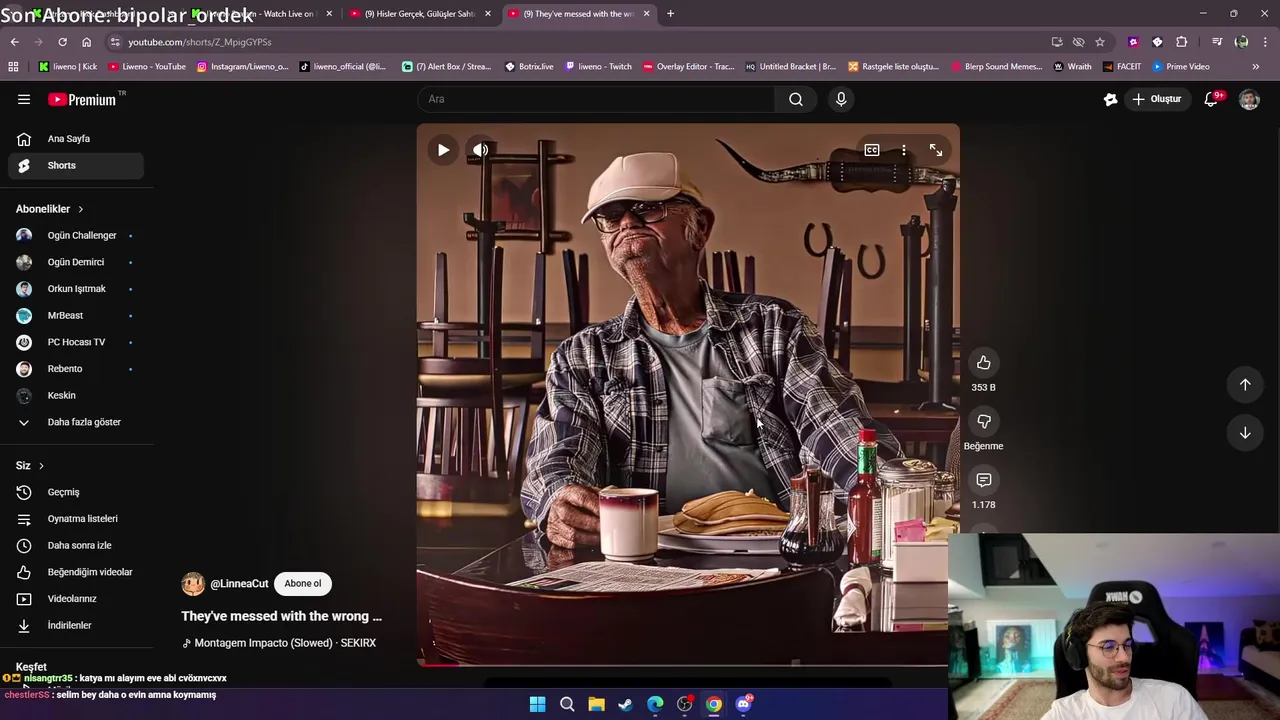Open Ogün Demirci channel
1280x720 pixels.
coord(76,262)
